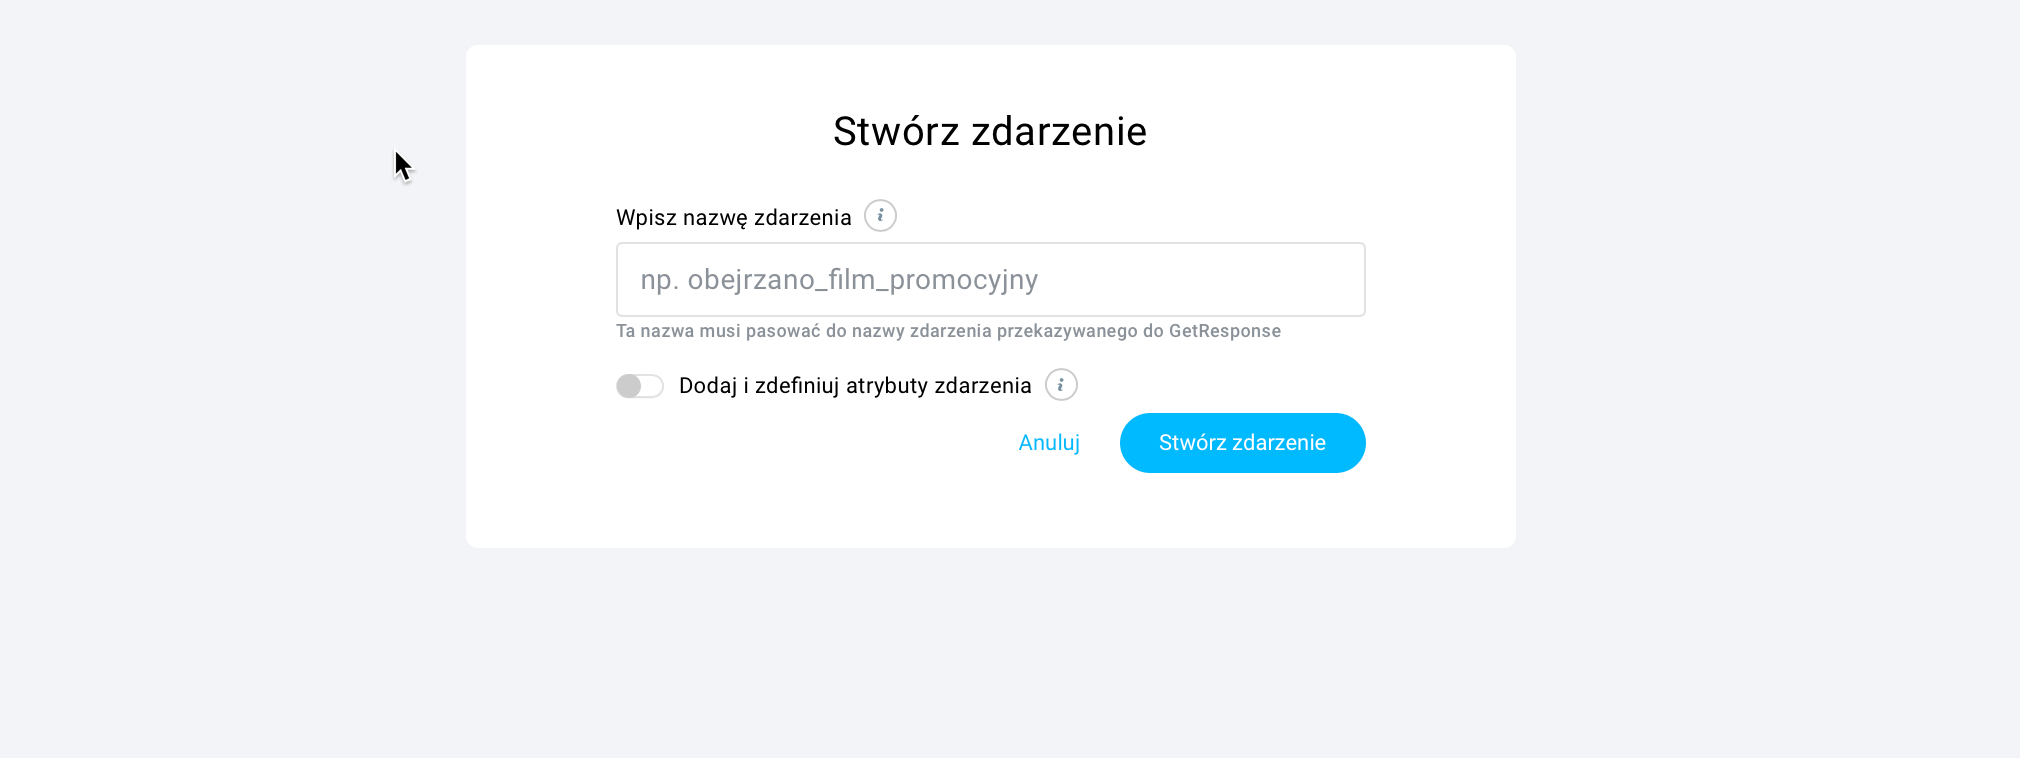Screen dimensions: 2020x758
Task: Select the 'Wpisz nazwę zdarzenia' field label
Action: point(733,218)
